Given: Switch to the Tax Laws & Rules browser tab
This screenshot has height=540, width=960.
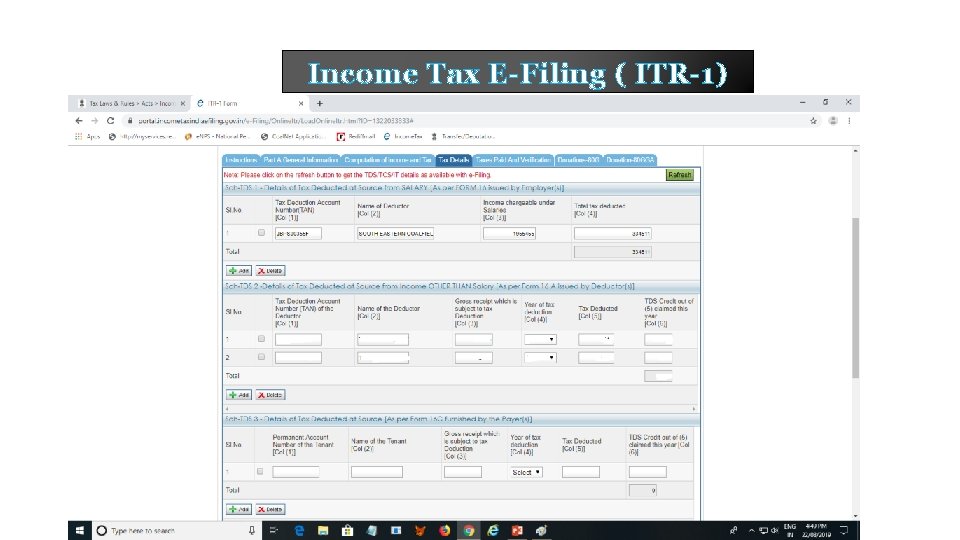Looking at the screenshot, I should [131, 103].
